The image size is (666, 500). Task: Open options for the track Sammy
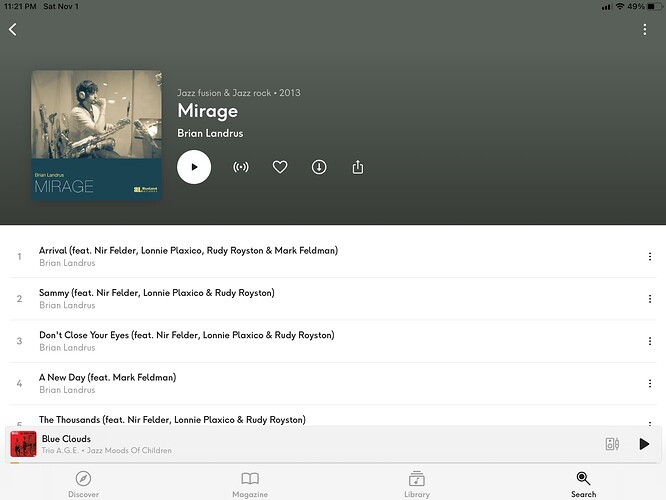650,299
